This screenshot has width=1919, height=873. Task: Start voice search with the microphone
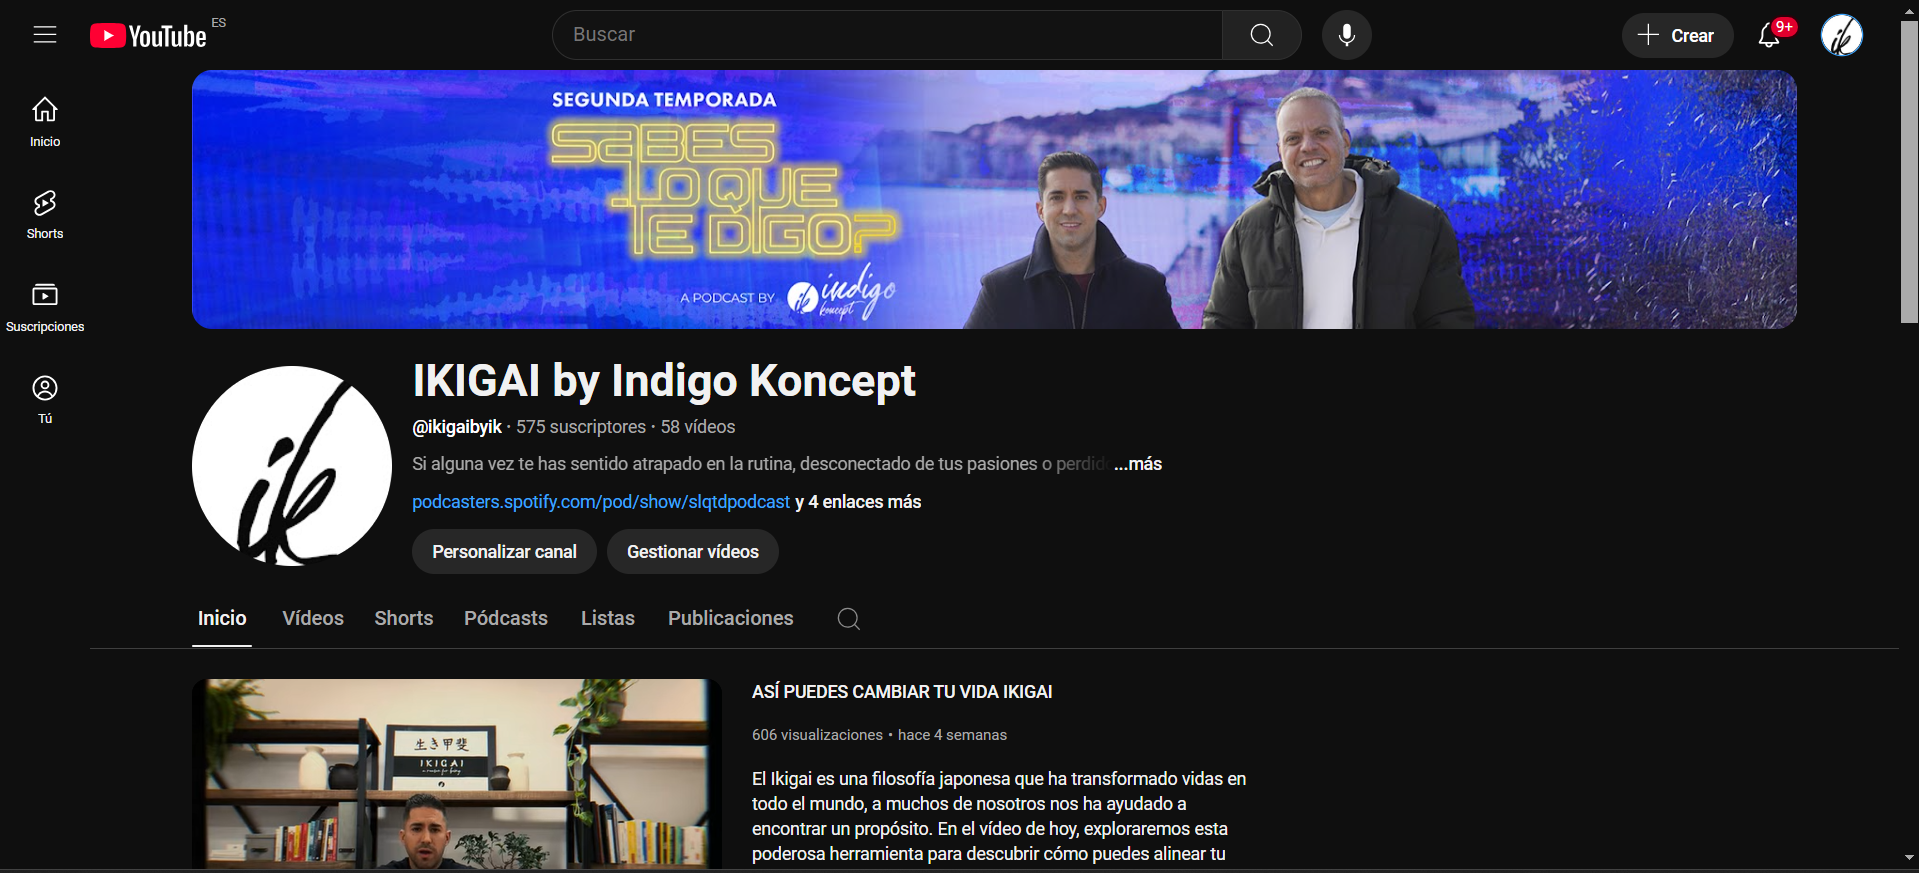[1347, 35]
